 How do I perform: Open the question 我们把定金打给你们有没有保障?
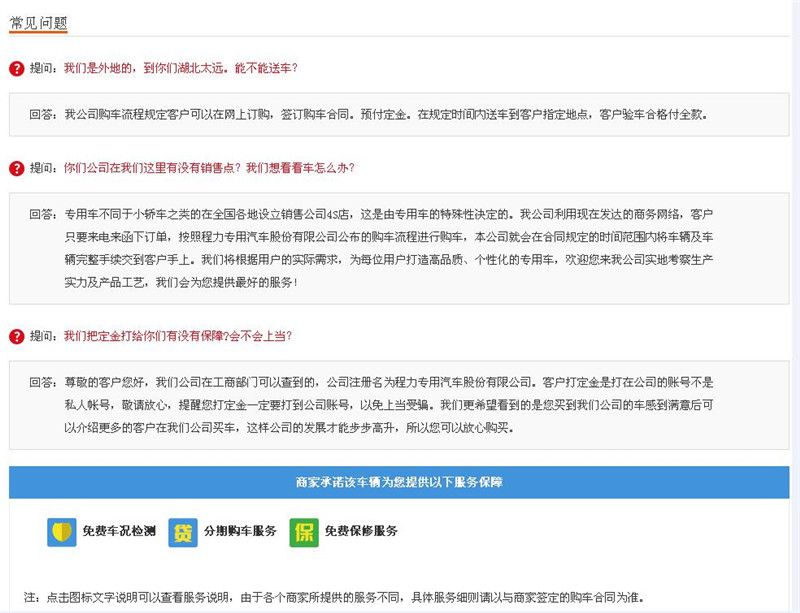click(x=178, y=336)
